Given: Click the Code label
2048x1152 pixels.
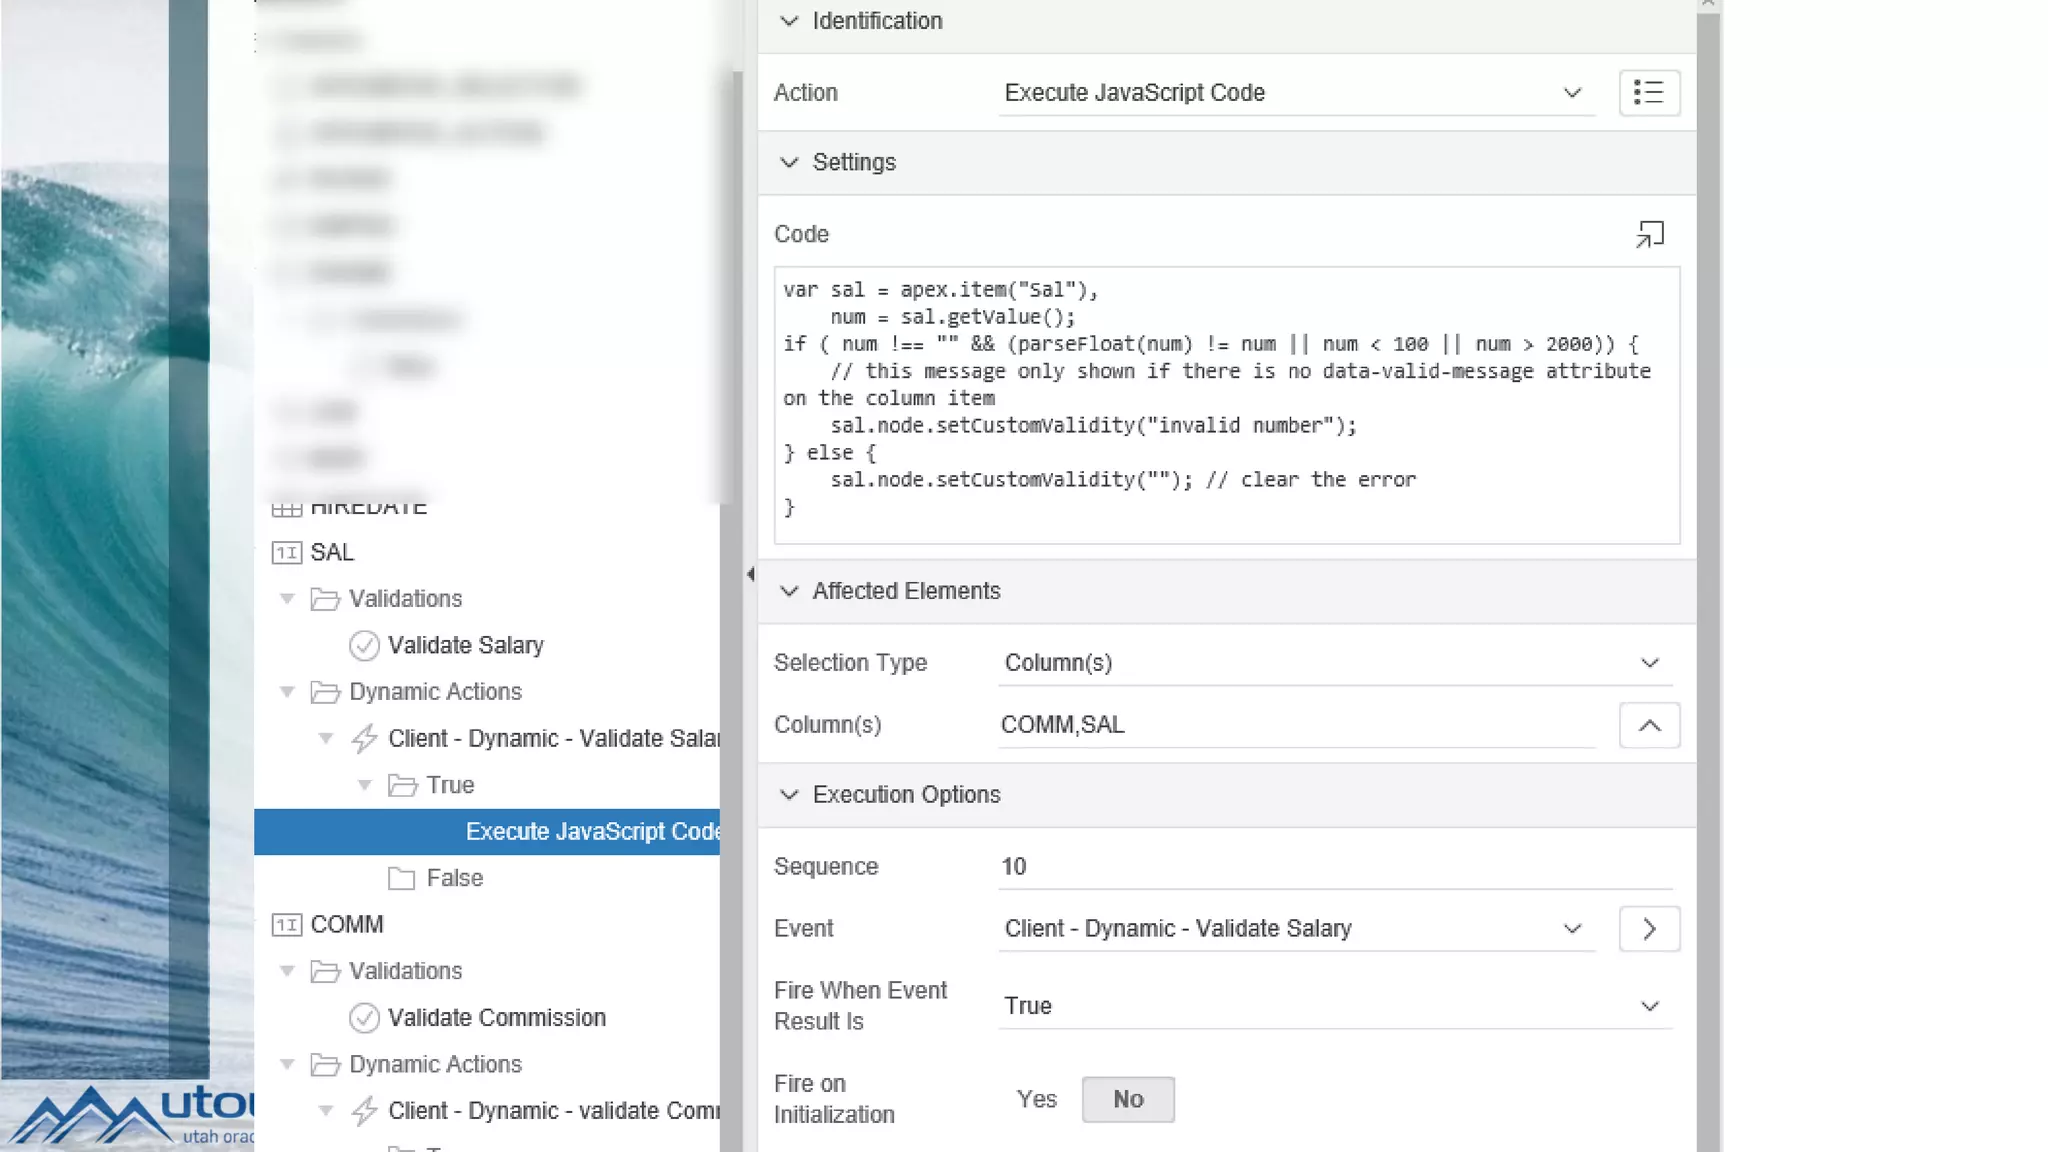Looking at the screenshot, I should [x=801, y=234].
